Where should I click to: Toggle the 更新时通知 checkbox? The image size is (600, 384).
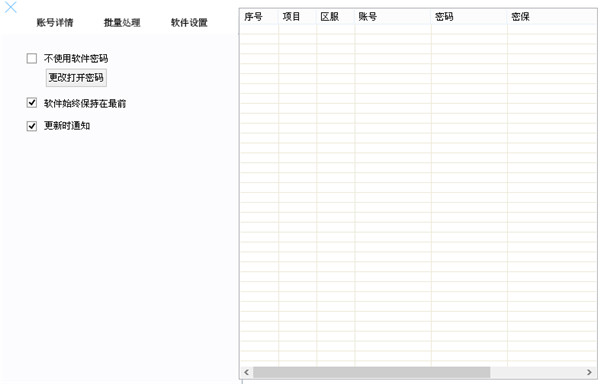point(32,126)
